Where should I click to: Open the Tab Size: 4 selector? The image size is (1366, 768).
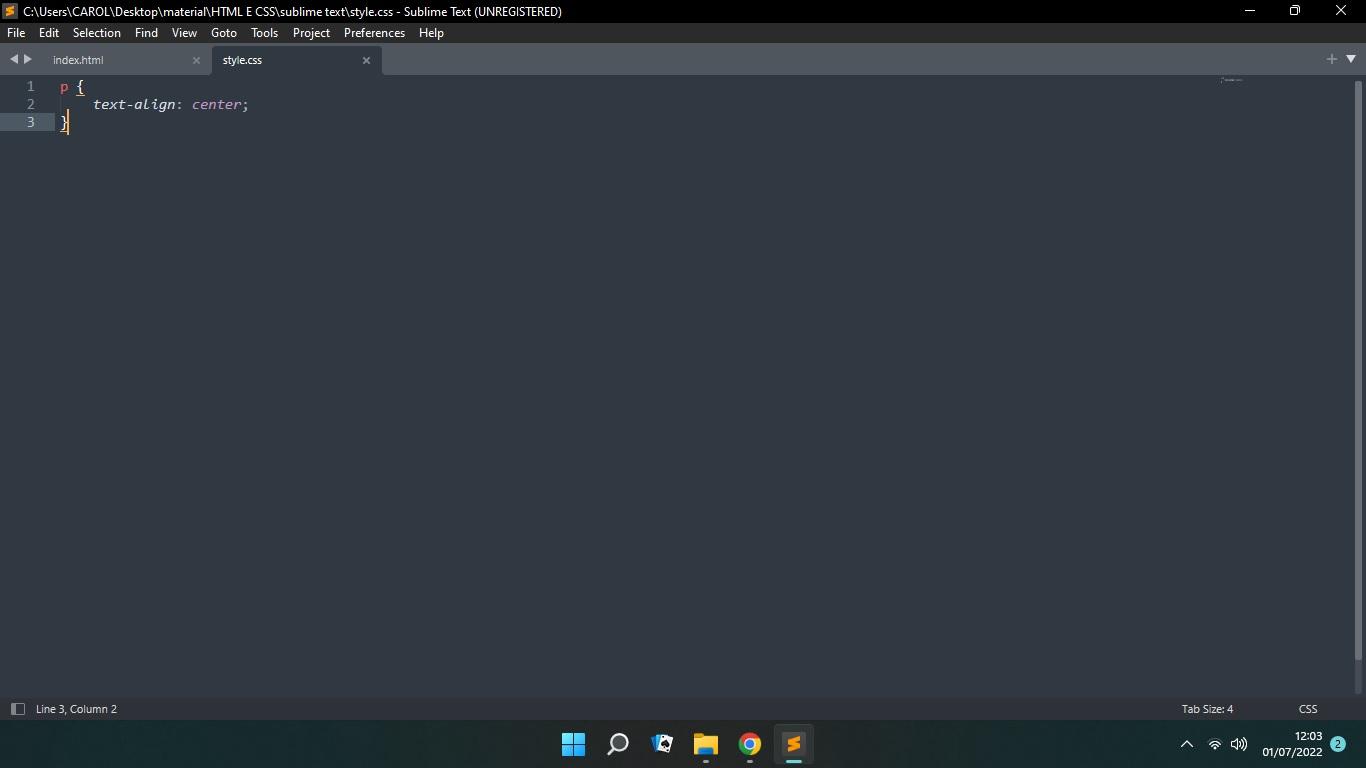pyautogui.click(x=1207, y=709)
